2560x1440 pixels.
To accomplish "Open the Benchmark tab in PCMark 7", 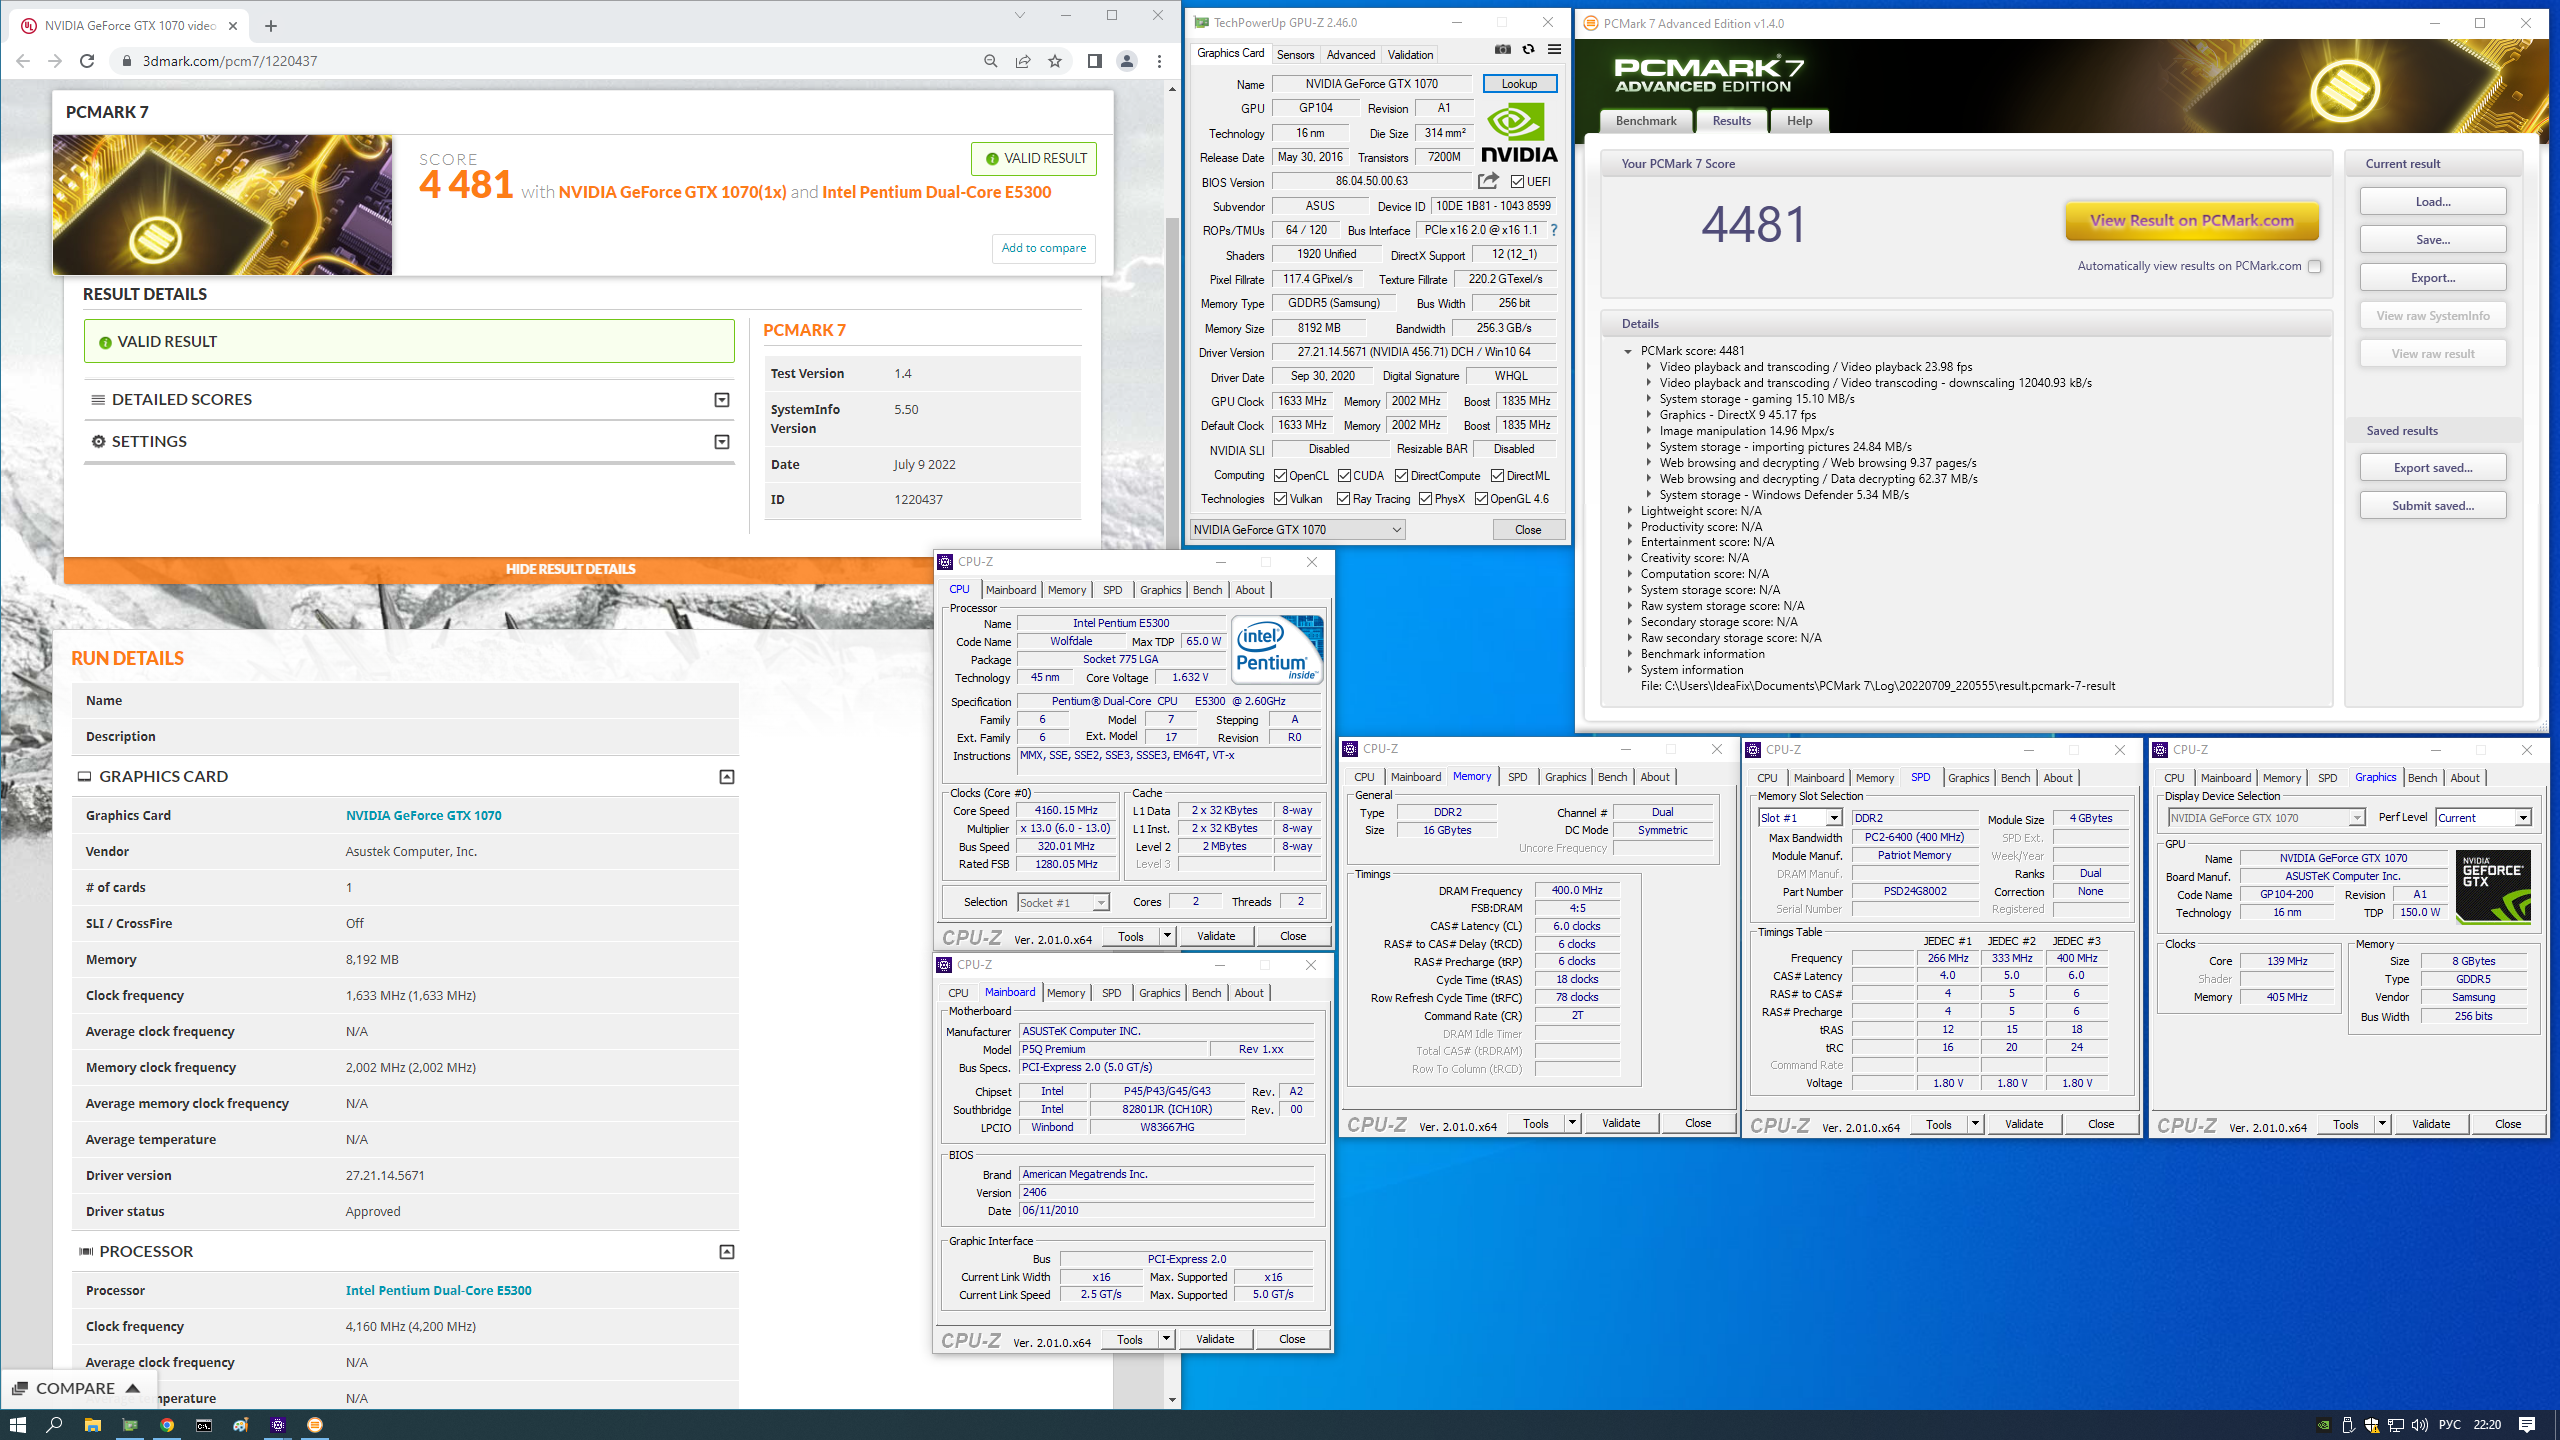I will (1646, 121).
